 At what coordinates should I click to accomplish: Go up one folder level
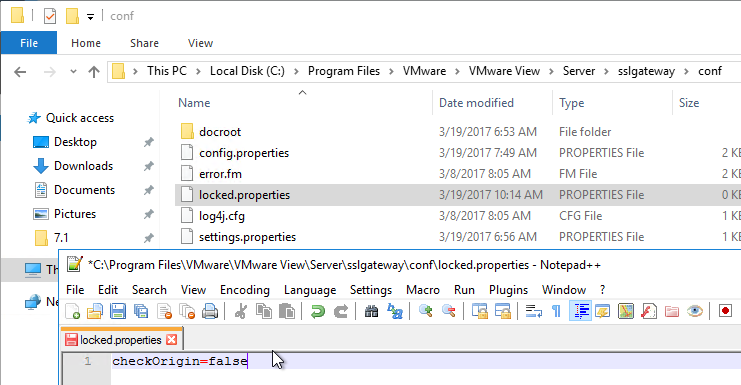(94, 72)
